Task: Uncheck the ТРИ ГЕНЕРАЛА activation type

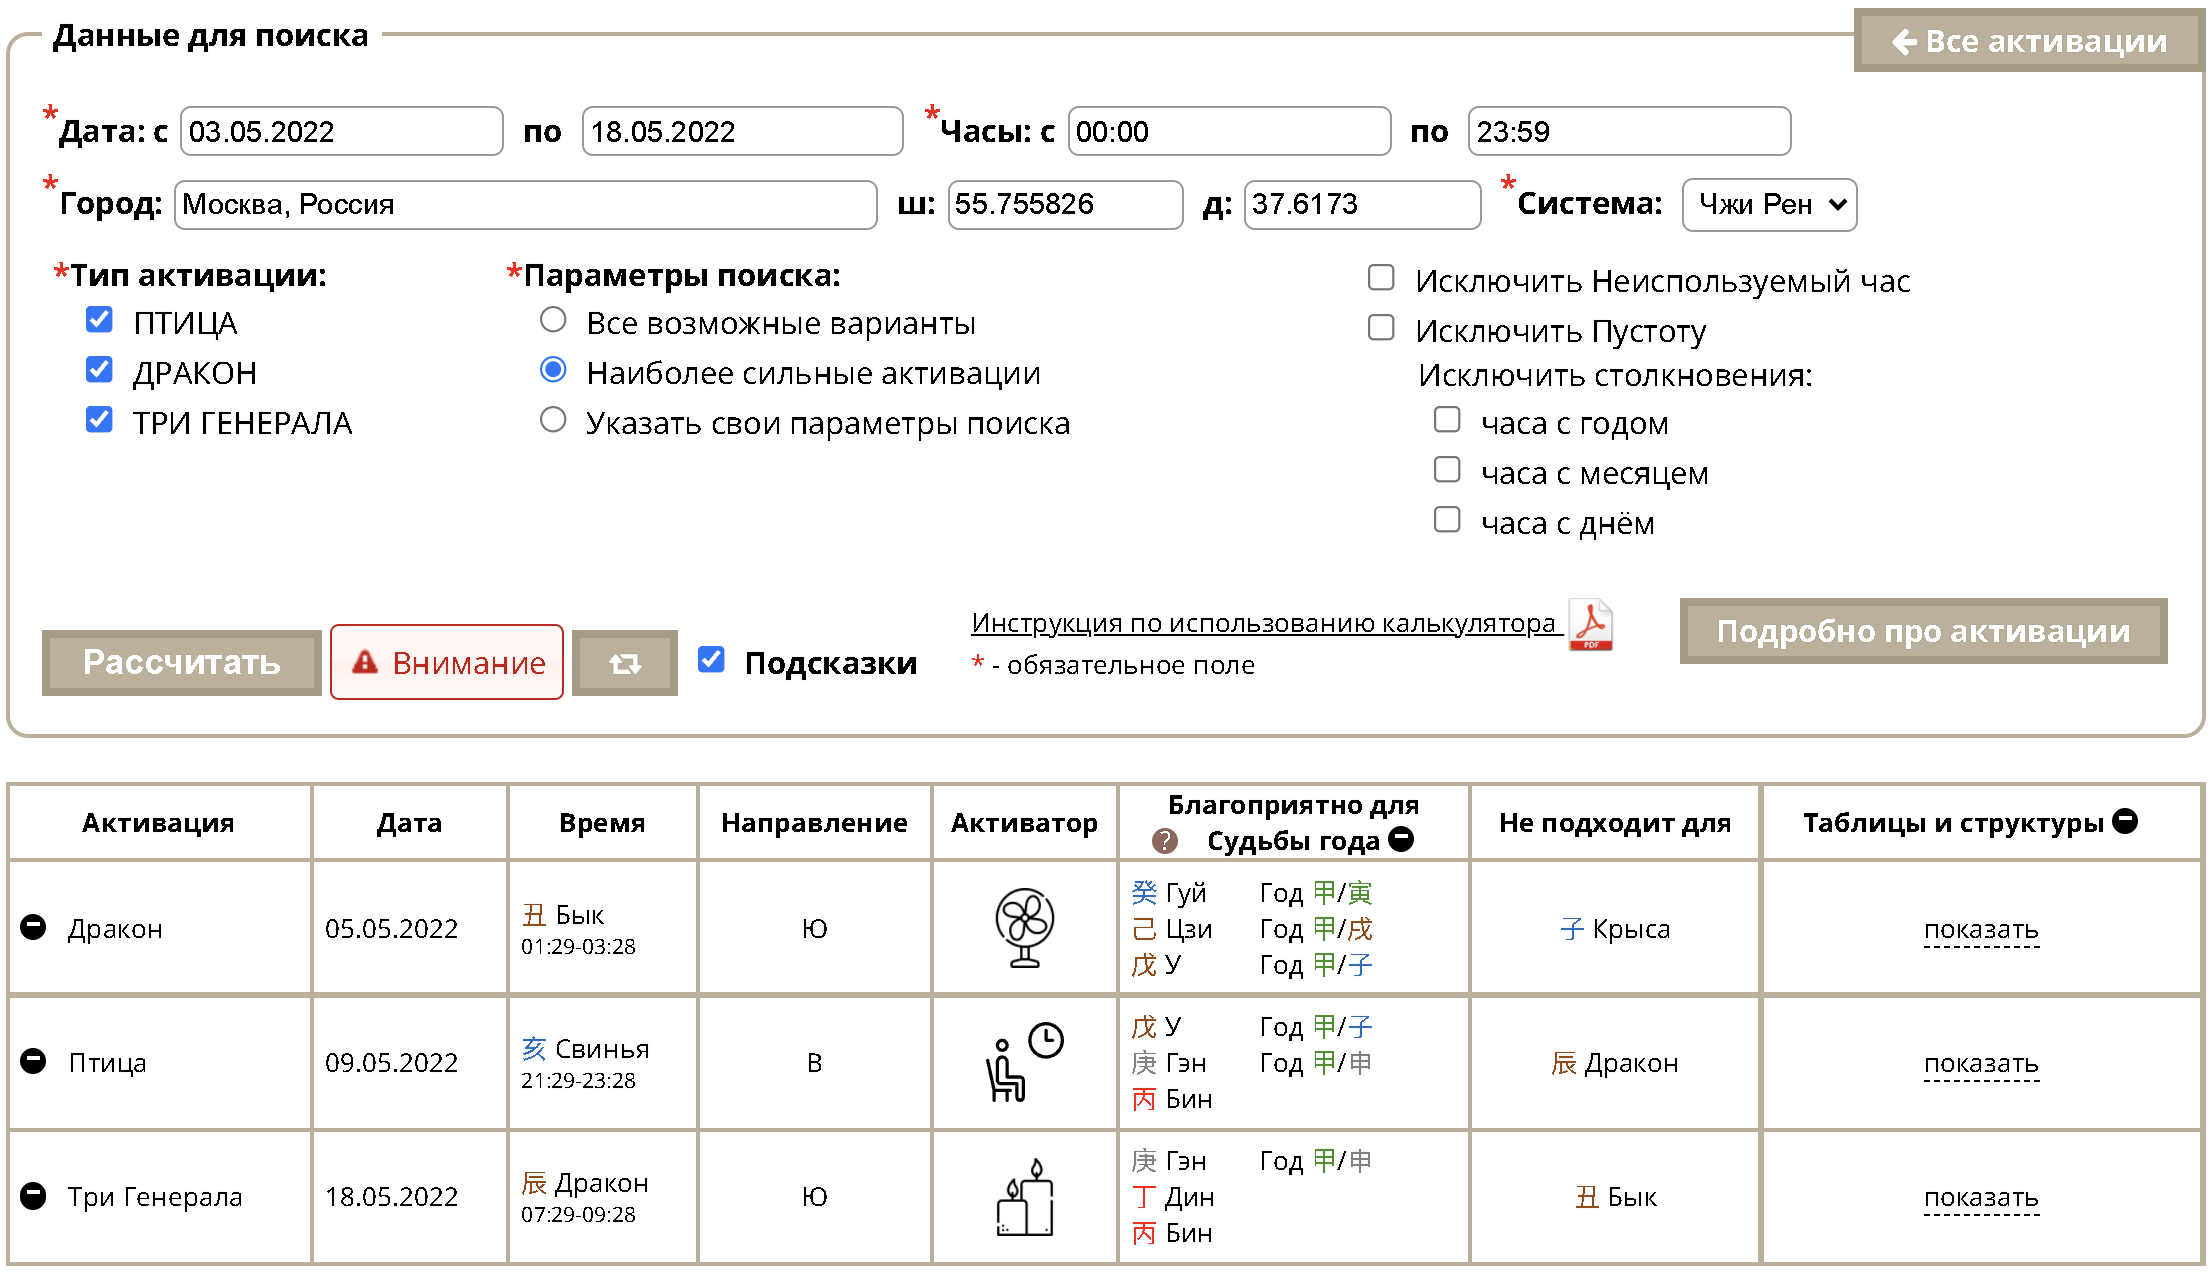Action: click(x=99, y=420)
